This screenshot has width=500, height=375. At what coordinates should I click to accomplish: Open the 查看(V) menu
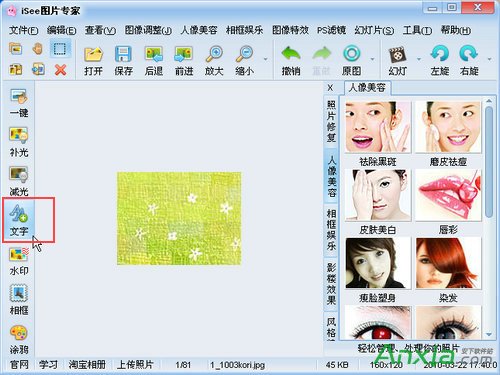(x=100, y=30)
